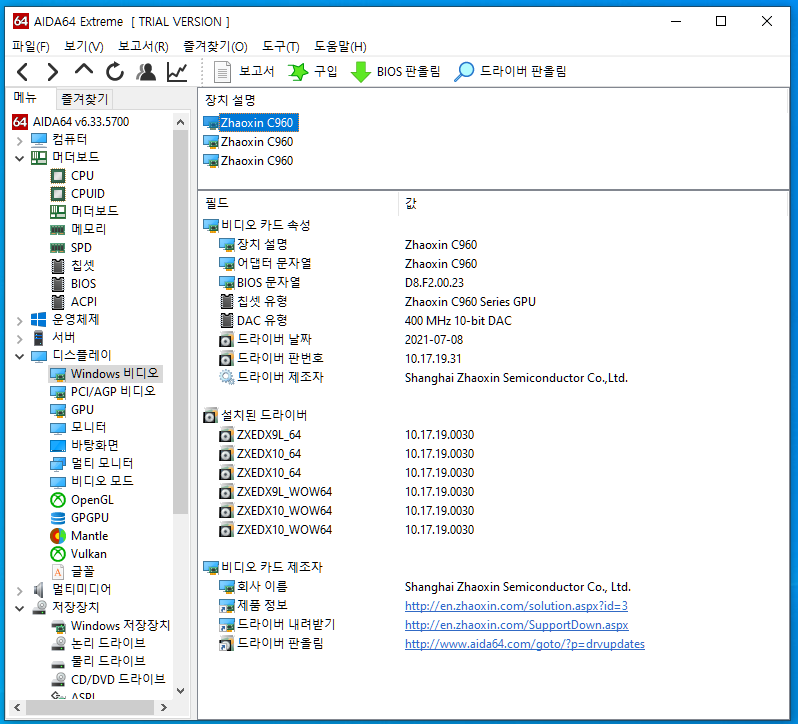Select the ACPI tree item
This screenshot has width=798, height=724.
point(74,302)
